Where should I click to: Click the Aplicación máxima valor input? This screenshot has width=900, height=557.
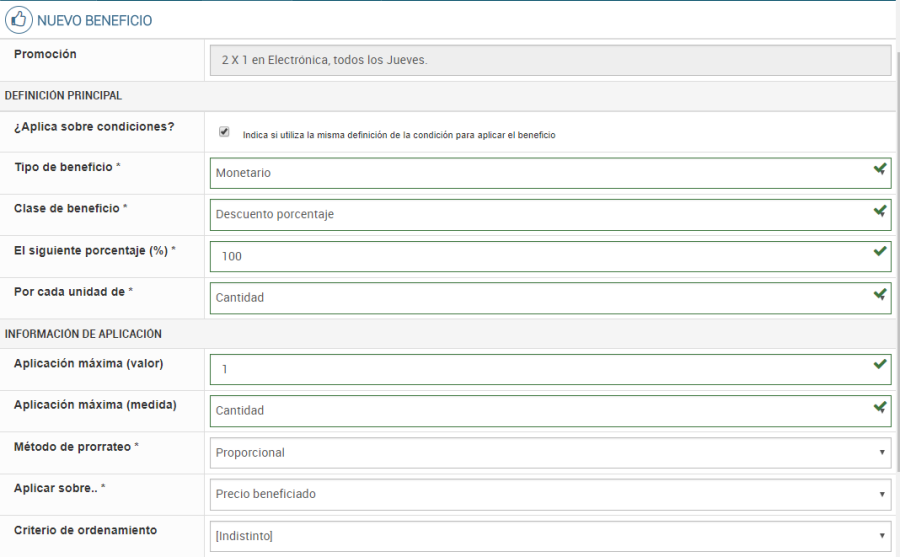tap(540, 370)
